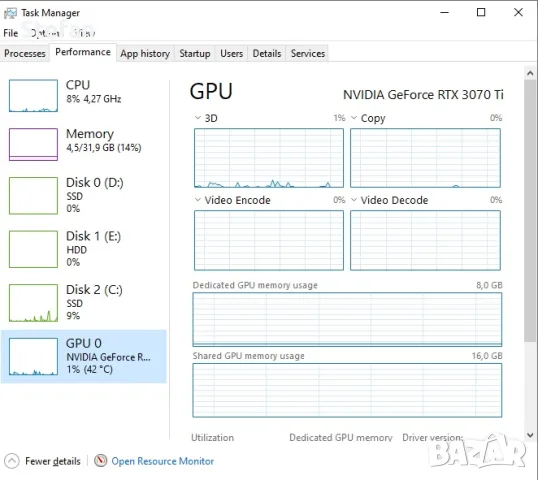Click the Fewer details arrow icon

coord(12,461)
